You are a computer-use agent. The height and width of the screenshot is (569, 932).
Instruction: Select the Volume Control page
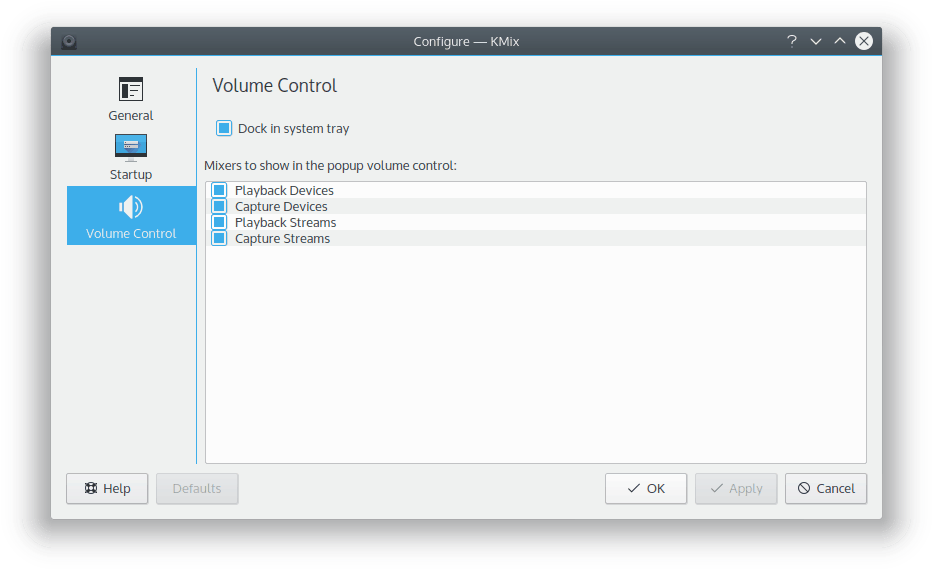[131, 216]
